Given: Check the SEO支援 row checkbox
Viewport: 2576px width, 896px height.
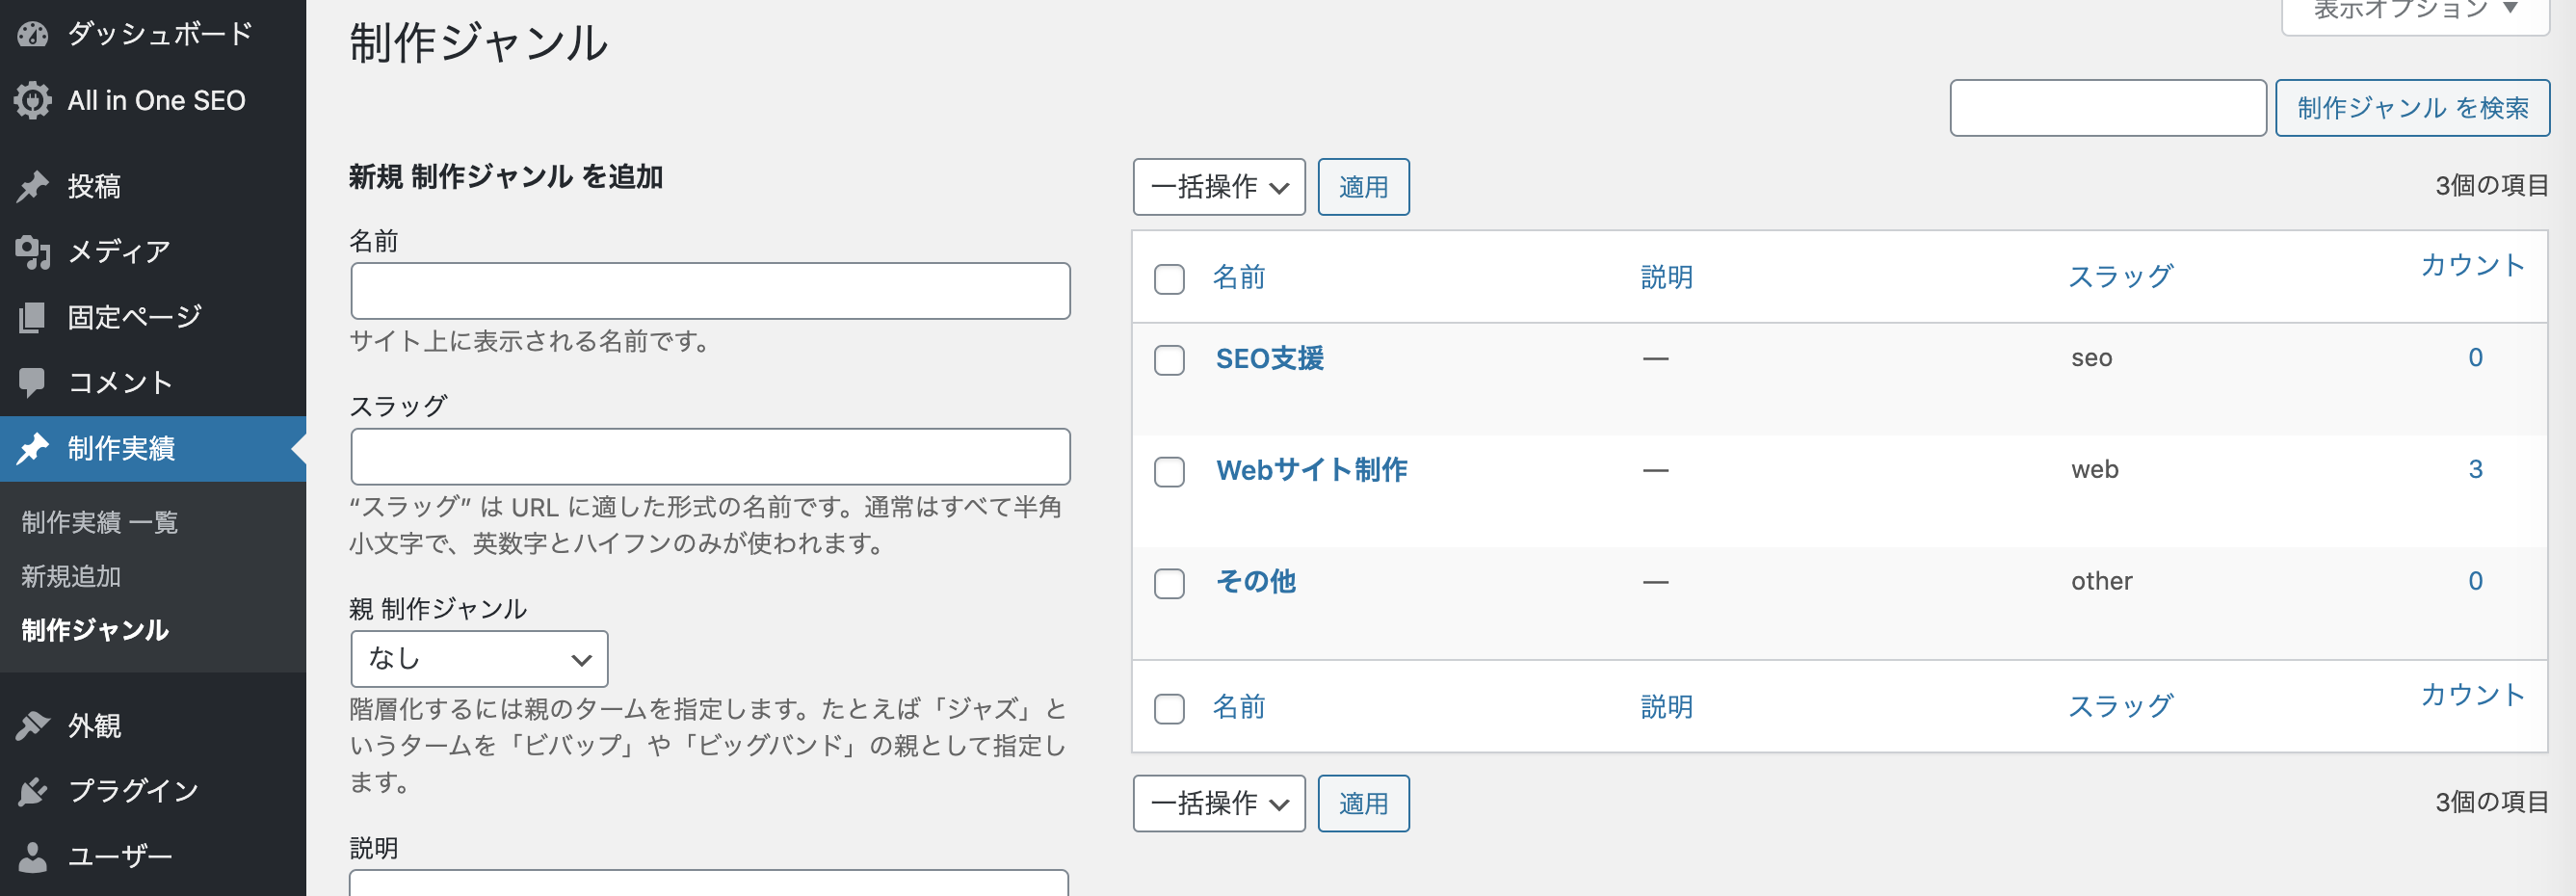Looking at the screenshot, I should click(1169, 360).
